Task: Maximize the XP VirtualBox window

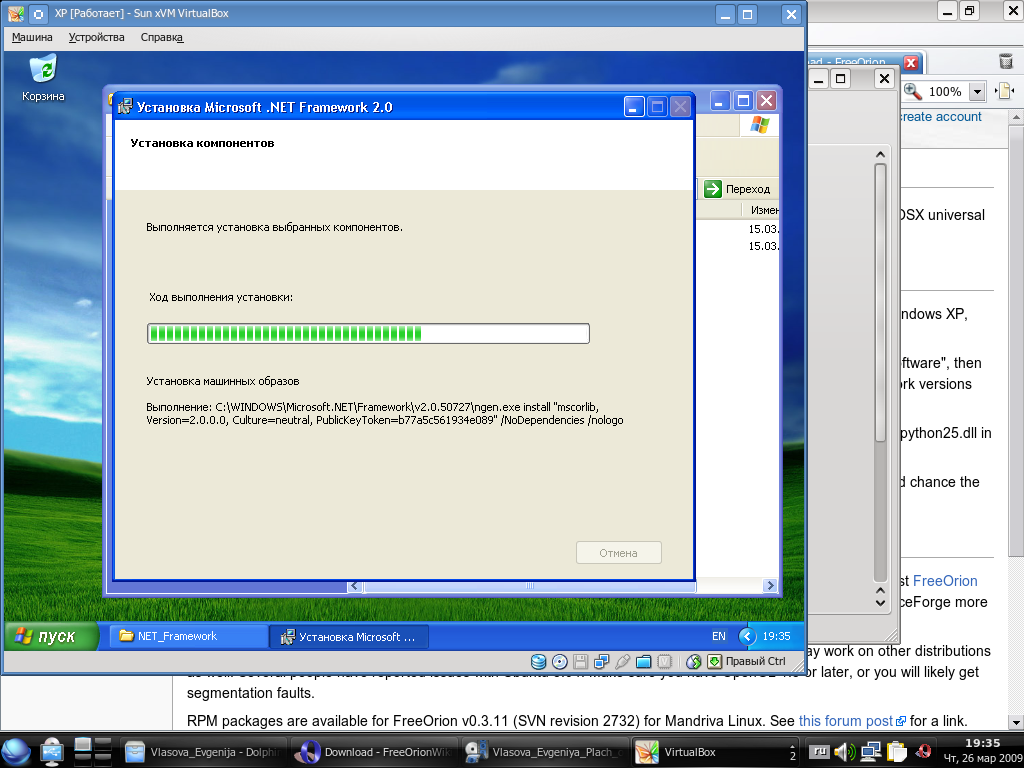Action: pos(748,14)
